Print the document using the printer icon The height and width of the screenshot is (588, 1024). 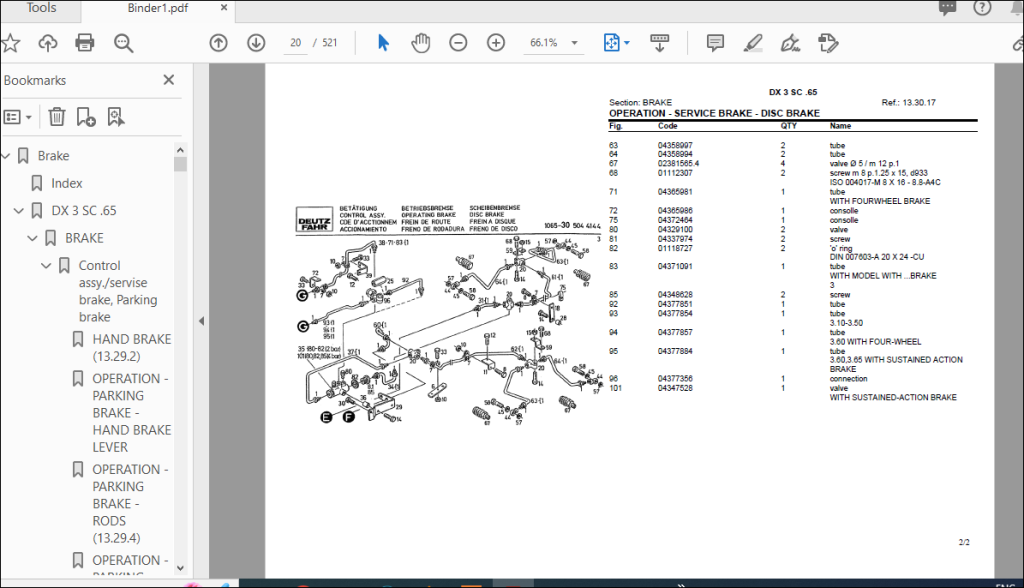(85, 43)
